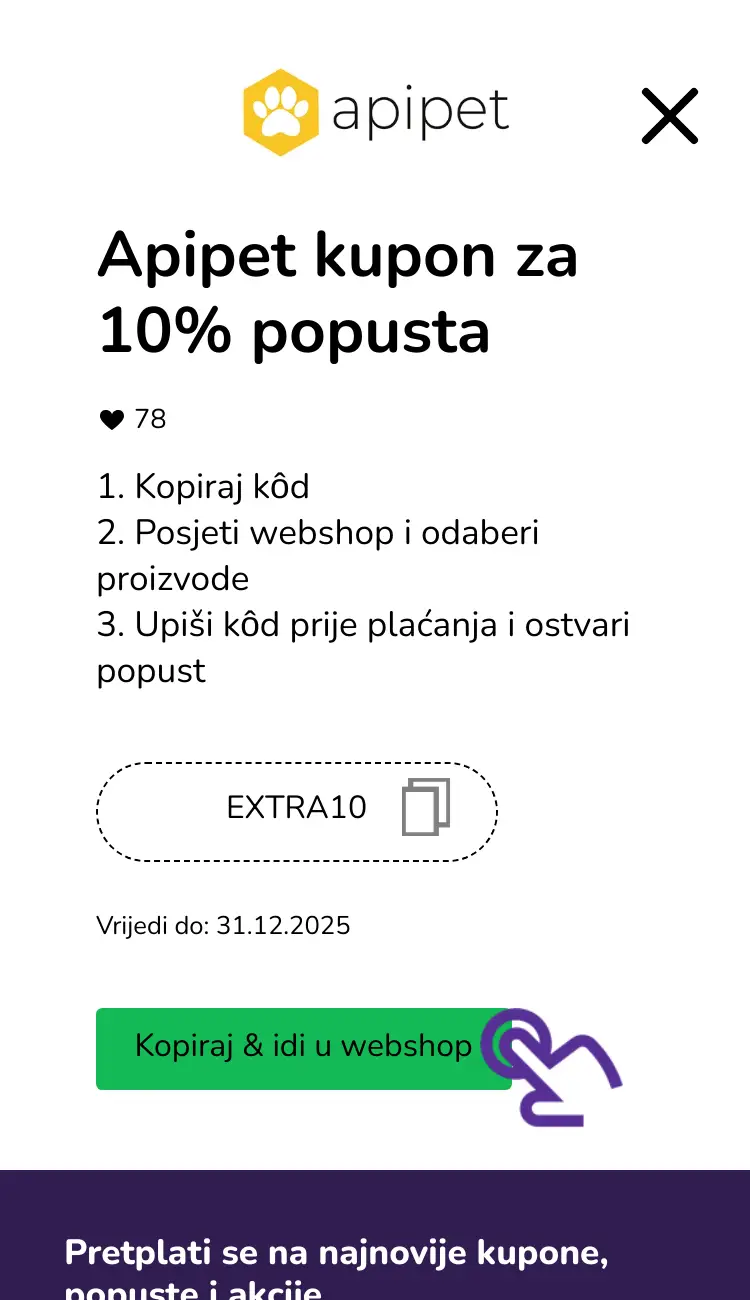Click the copy icon beside EXTRA10
Viewport: 750px width, 1300px height.
coord(426,808)
